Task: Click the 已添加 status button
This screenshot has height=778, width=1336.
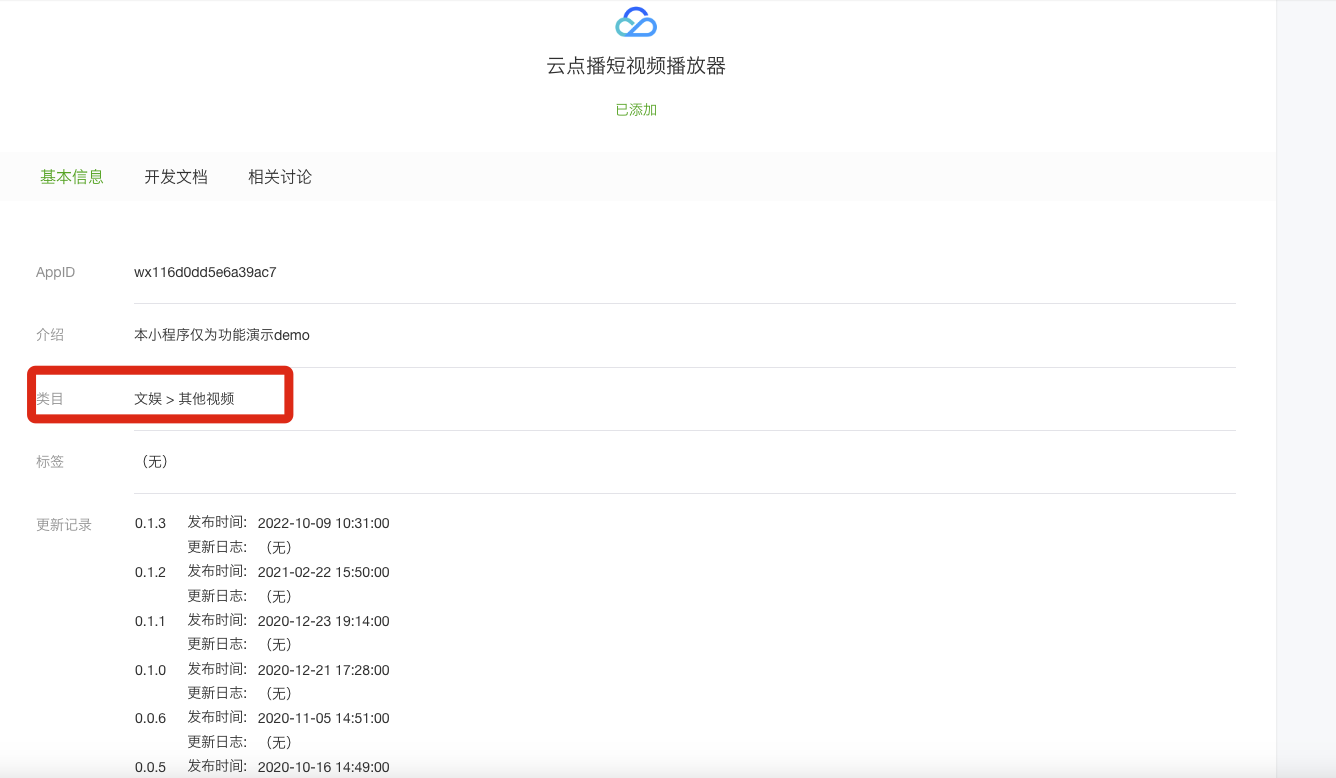Action: click(x=636, y=110)
